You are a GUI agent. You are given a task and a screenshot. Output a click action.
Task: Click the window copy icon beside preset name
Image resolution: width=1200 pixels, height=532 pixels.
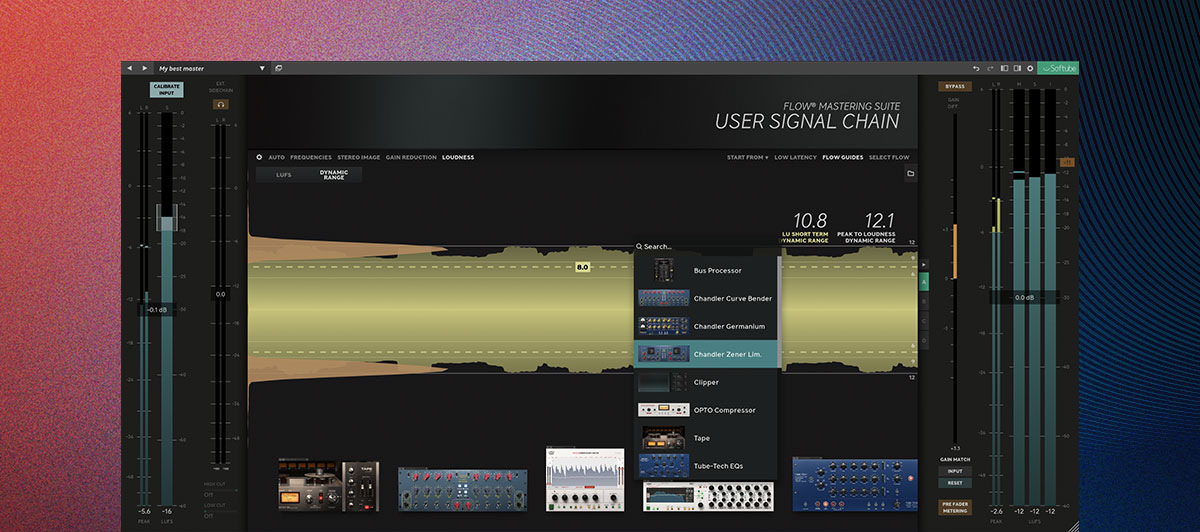(x=279, y=68)
